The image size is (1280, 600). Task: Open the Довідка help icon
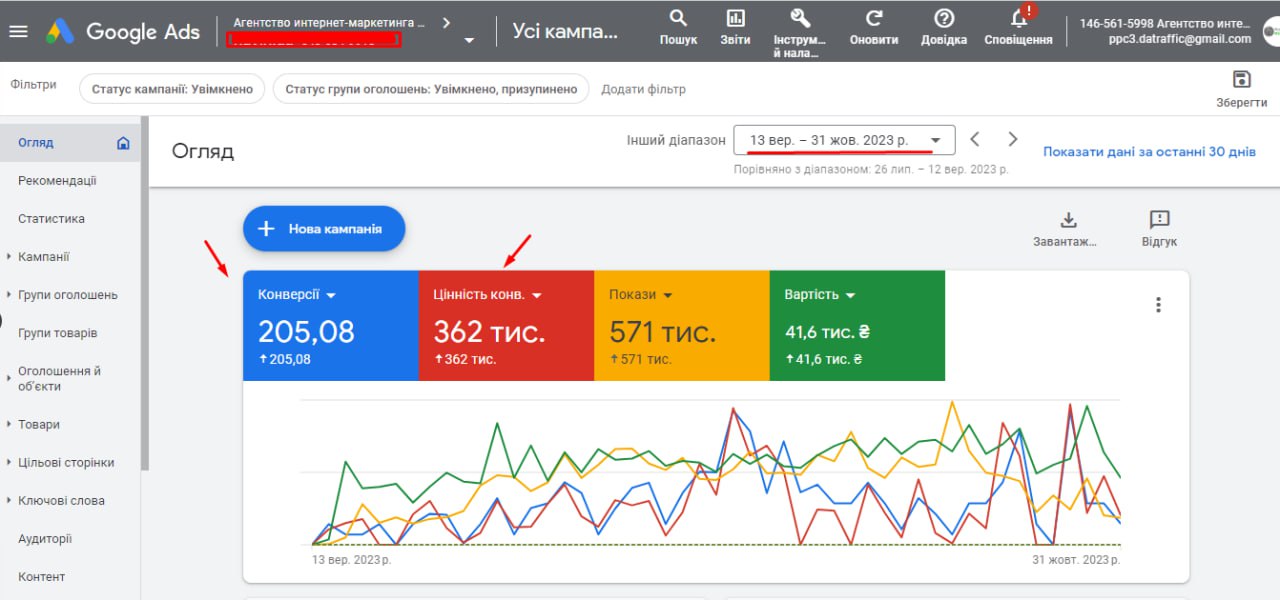click(944, 18)
